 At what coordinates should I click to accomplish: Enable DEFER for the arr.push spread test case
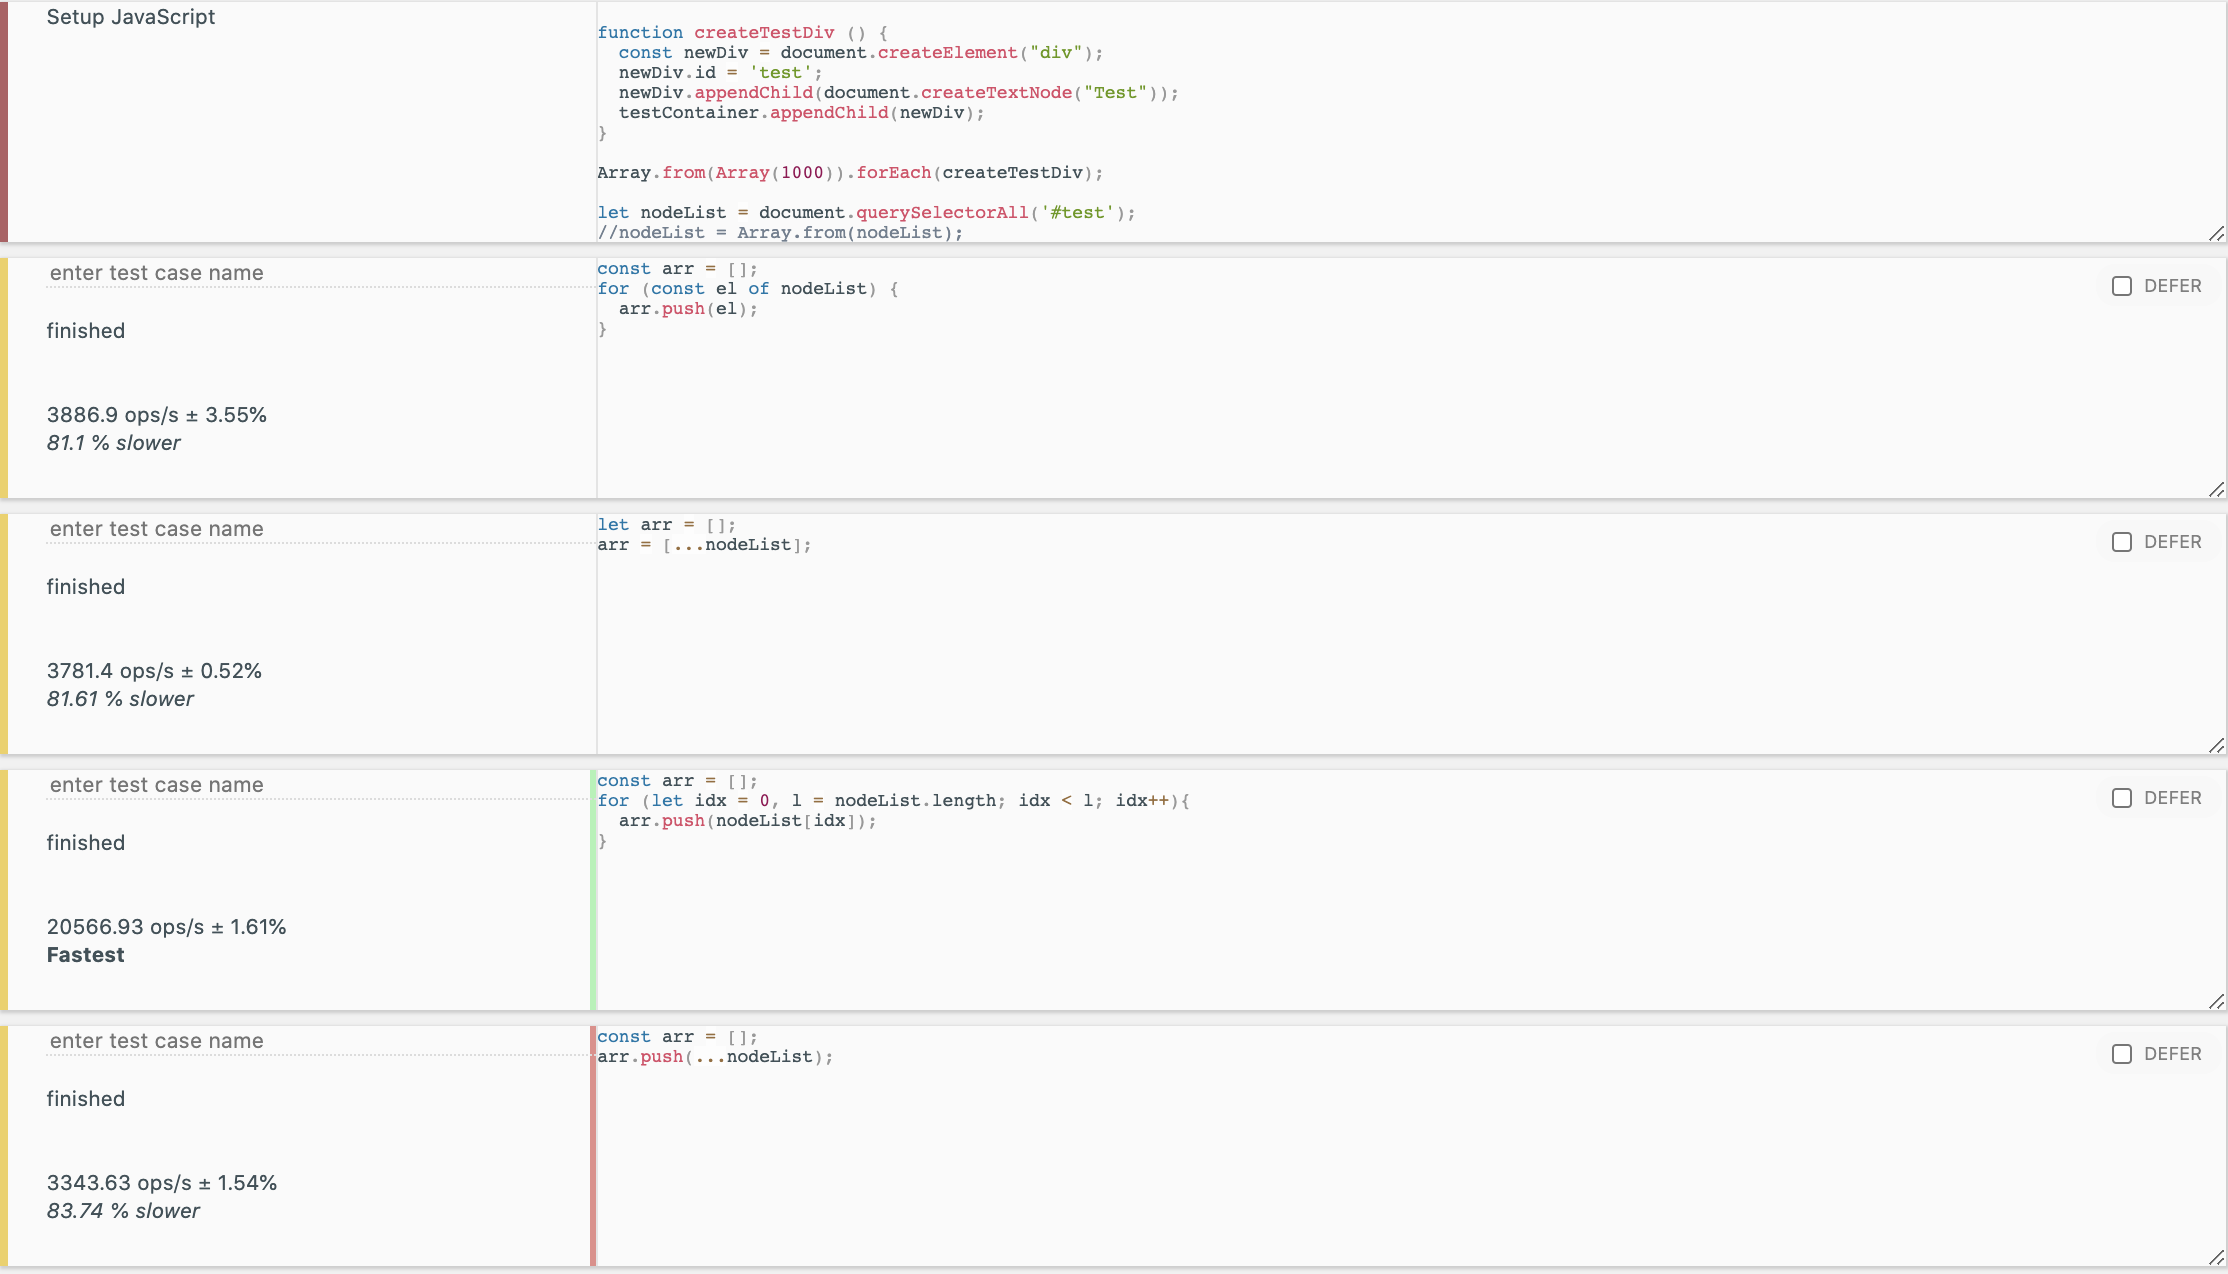click(x=2122, y=1054)
